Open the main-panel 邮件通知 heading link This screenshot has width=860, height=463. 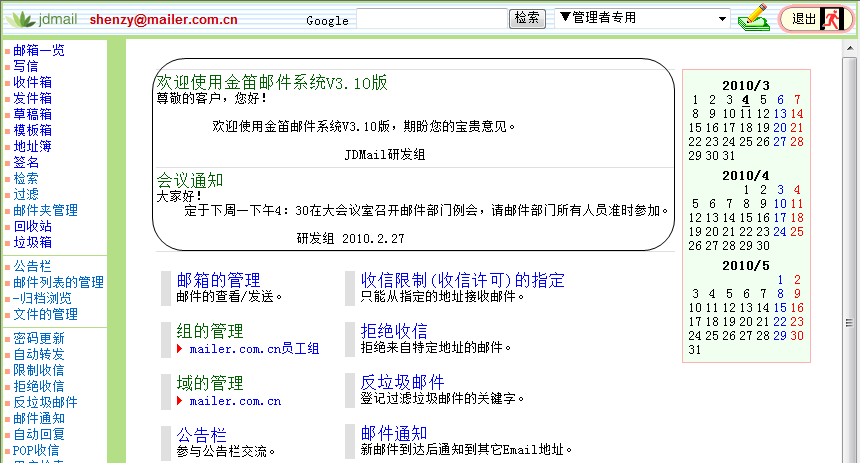[x=394, y=433]
